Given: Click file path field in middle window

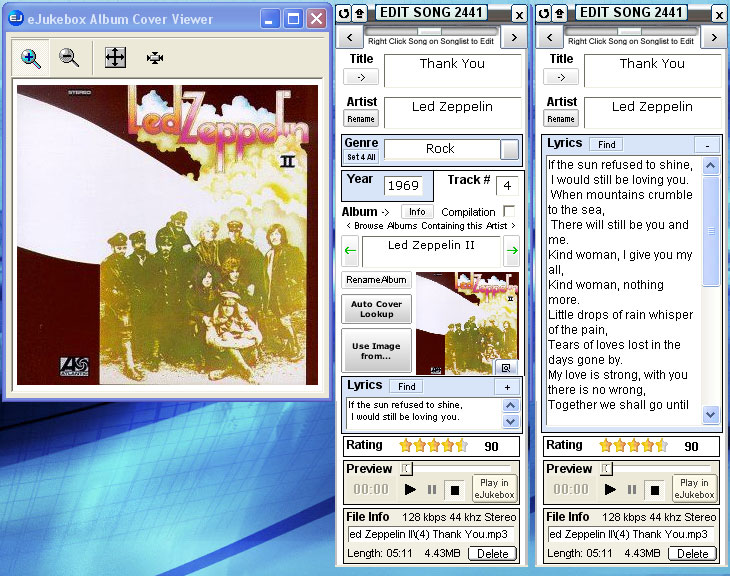Looking at the screenshot, I should tap(431, 534).
